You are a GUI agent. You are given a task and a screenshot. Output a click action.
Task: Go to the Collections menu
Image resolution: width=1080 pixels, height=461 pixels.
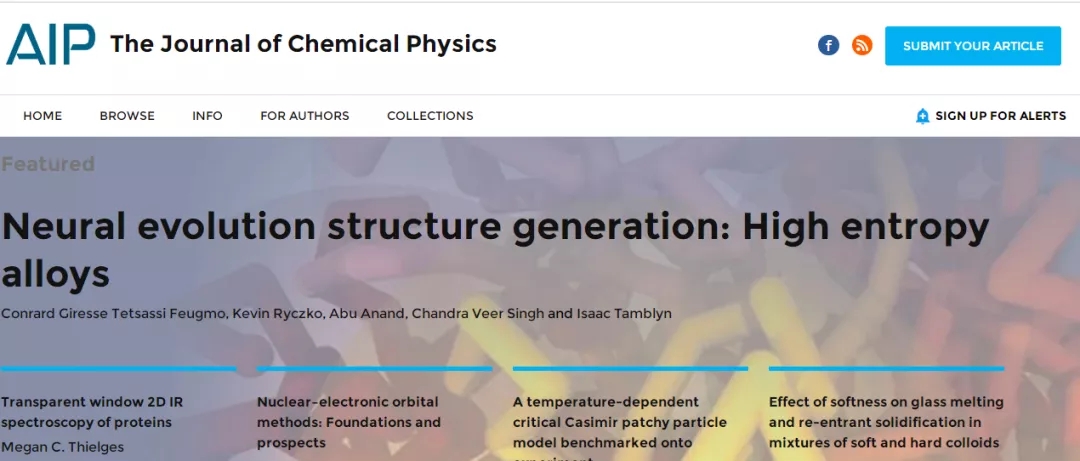(x=430, y=116)
